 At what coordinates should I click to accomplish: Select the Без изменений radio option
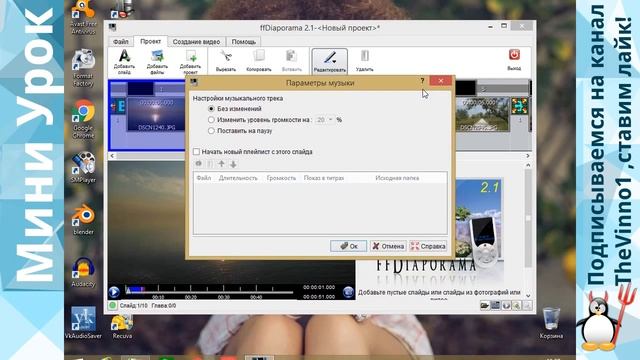click(x=211, y=109)
